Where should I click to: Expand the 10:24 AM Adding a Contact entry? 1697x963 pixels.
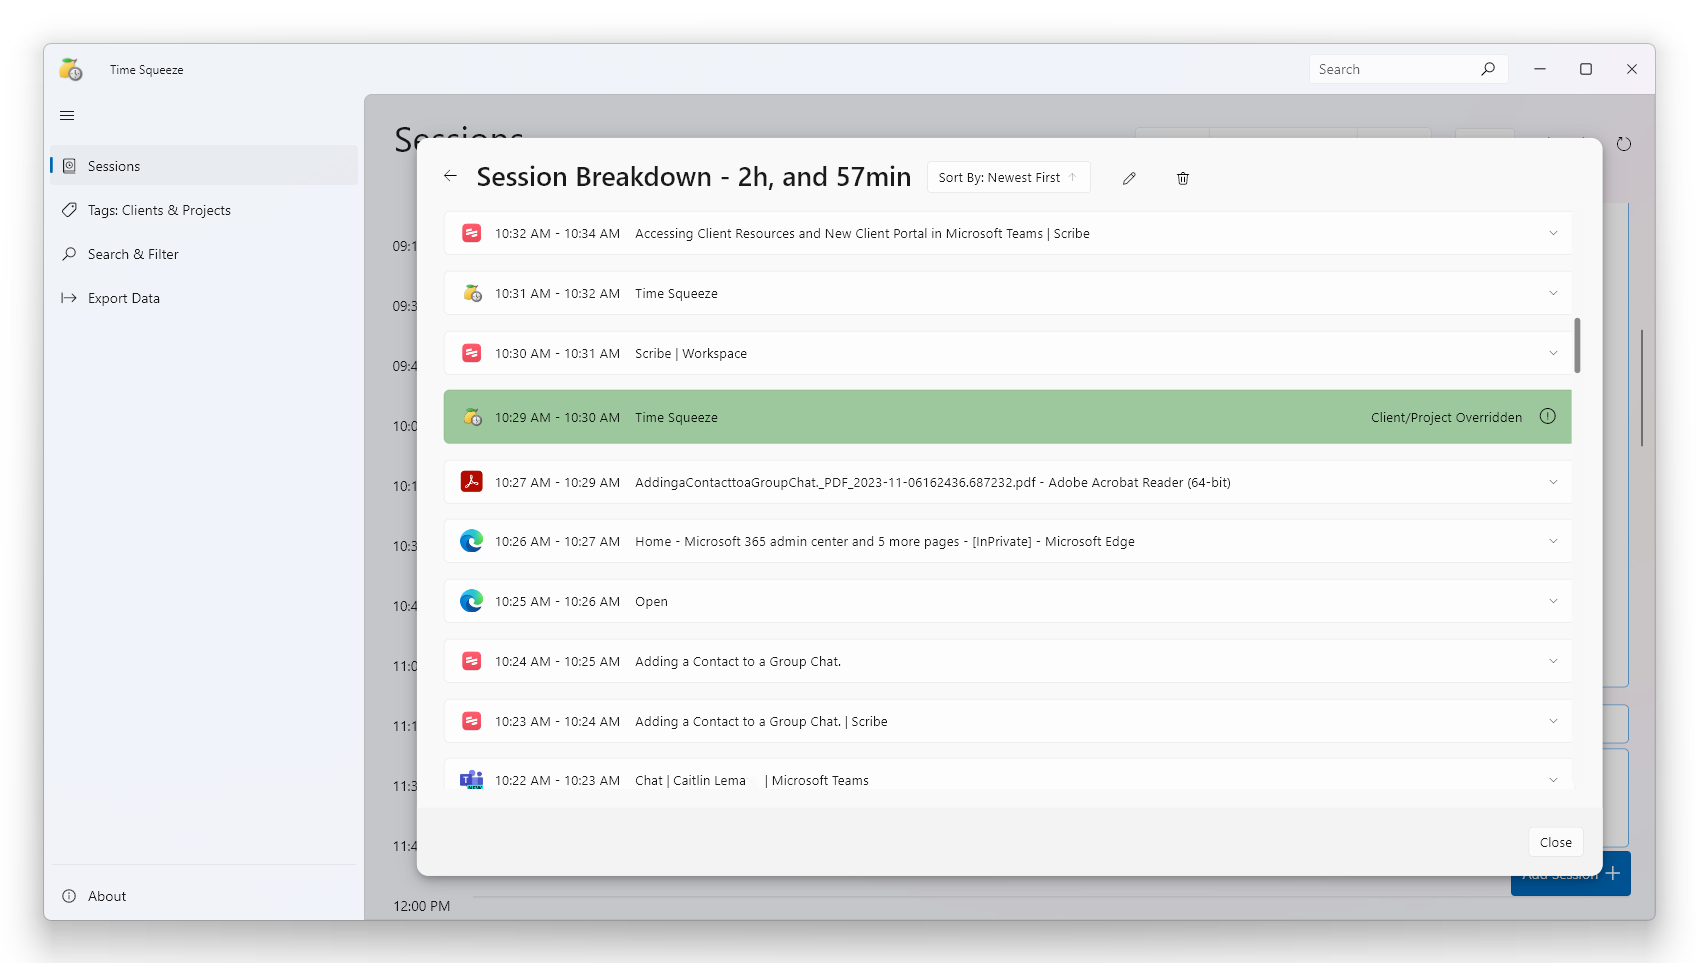pyautogui.click(x=1553, y=661)
